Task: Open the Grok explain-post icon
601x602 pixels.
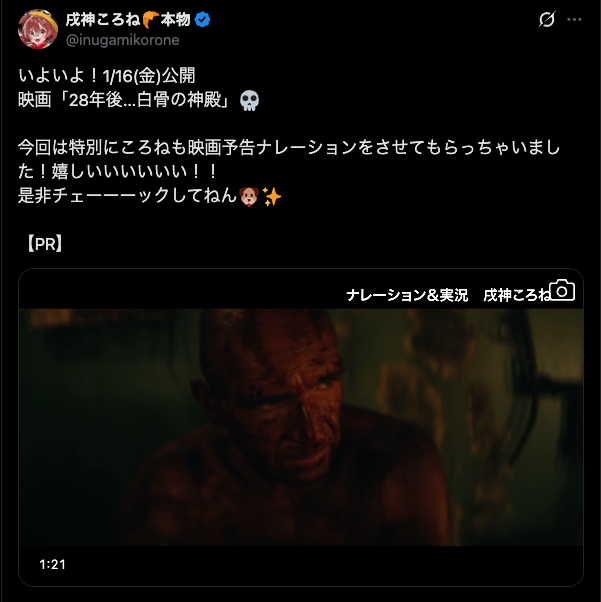Action: 546,19
